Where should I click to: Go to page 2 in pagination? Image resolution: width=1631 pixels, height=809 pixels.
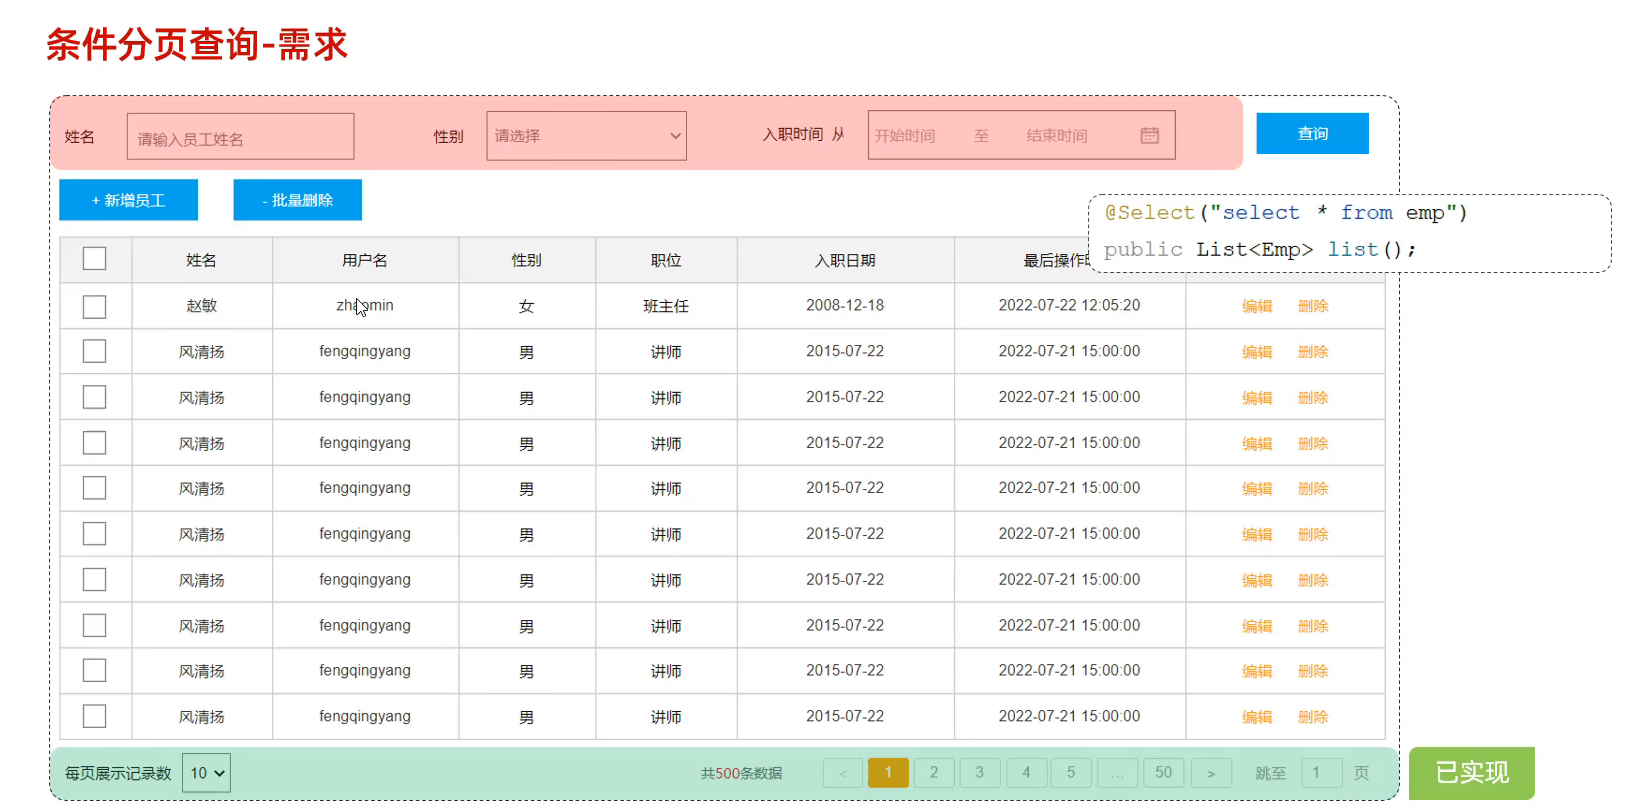coord(934,773)
